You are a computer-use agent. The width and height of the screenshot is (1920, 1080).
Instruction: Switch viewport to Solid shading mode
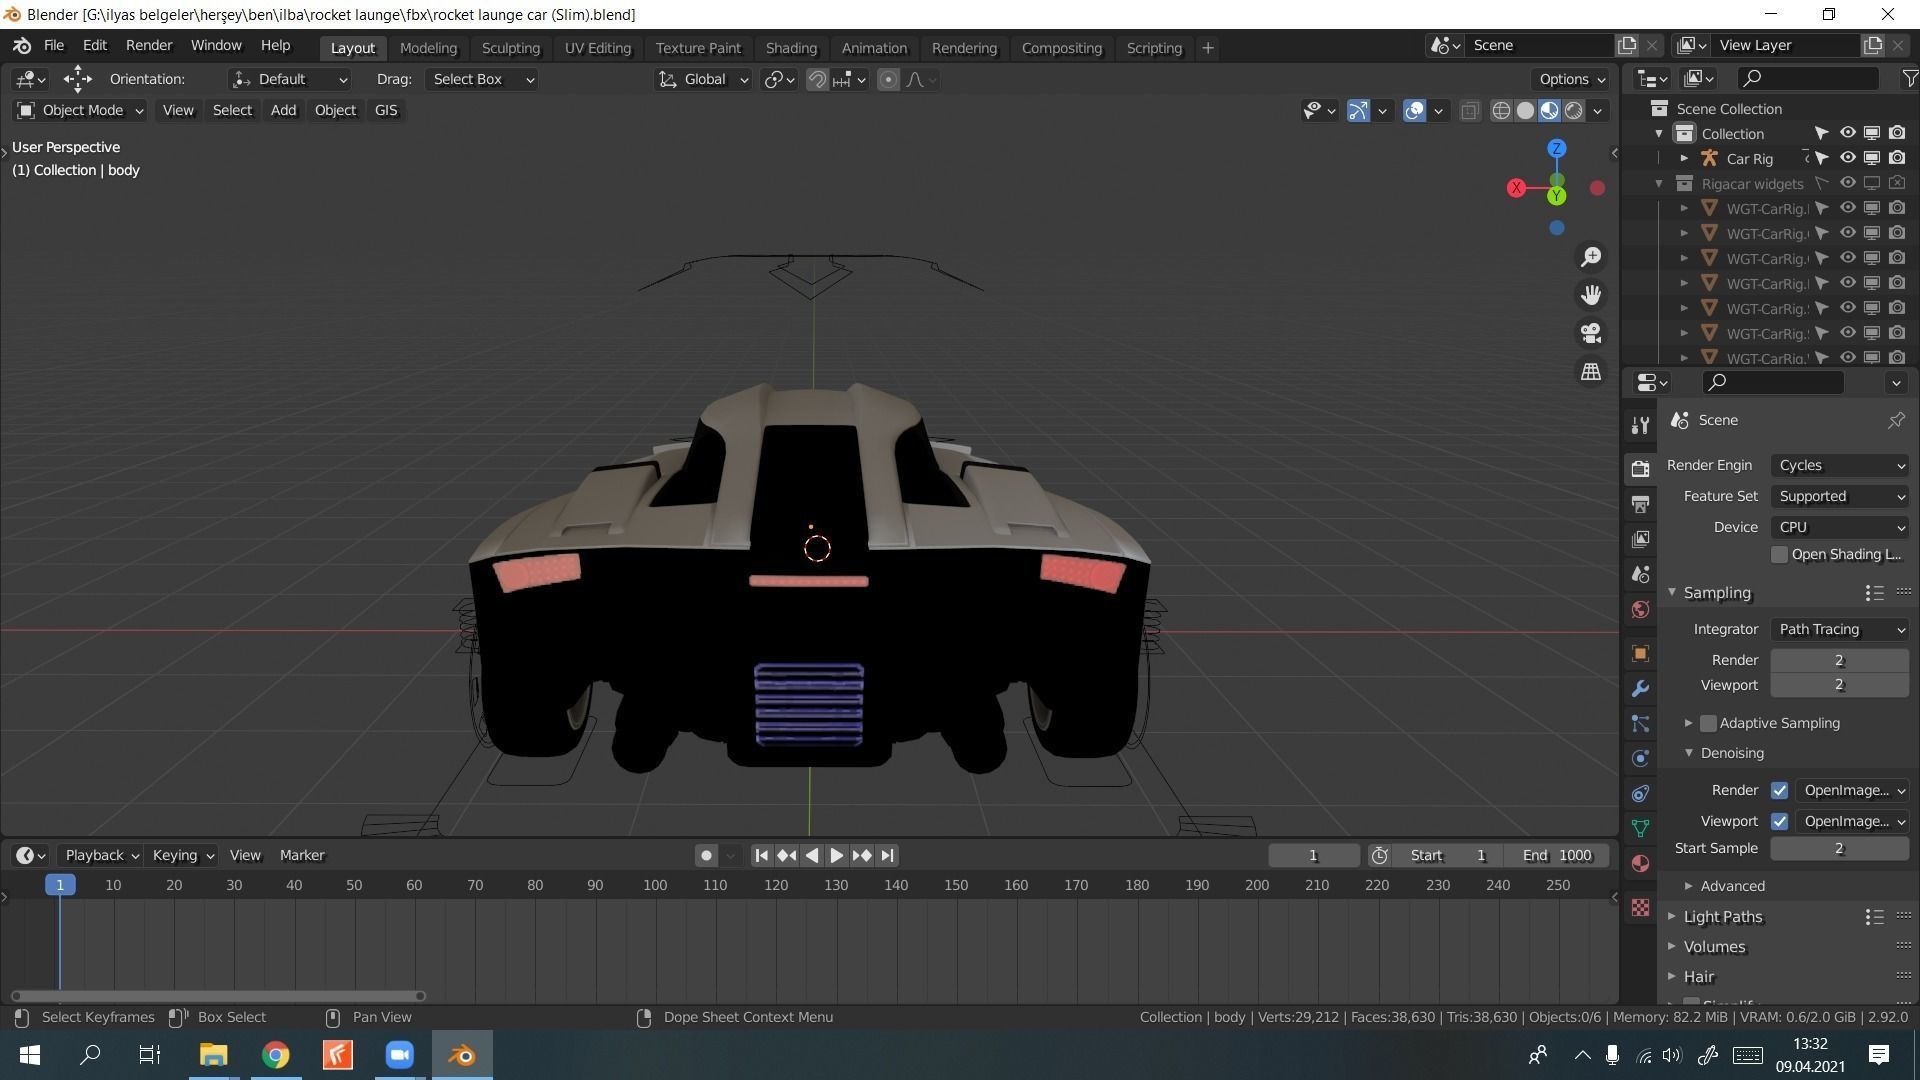[x=1525, y=110]
